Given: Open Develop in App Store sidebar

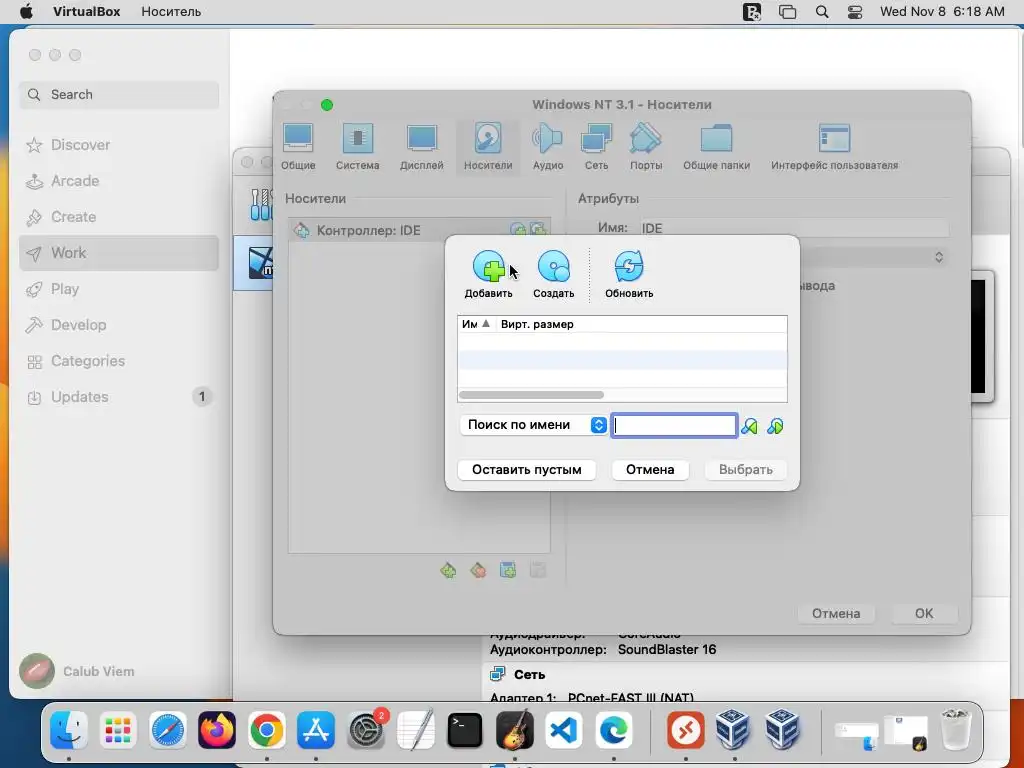Looking at the screenshot, I should (x=119, y=325).
